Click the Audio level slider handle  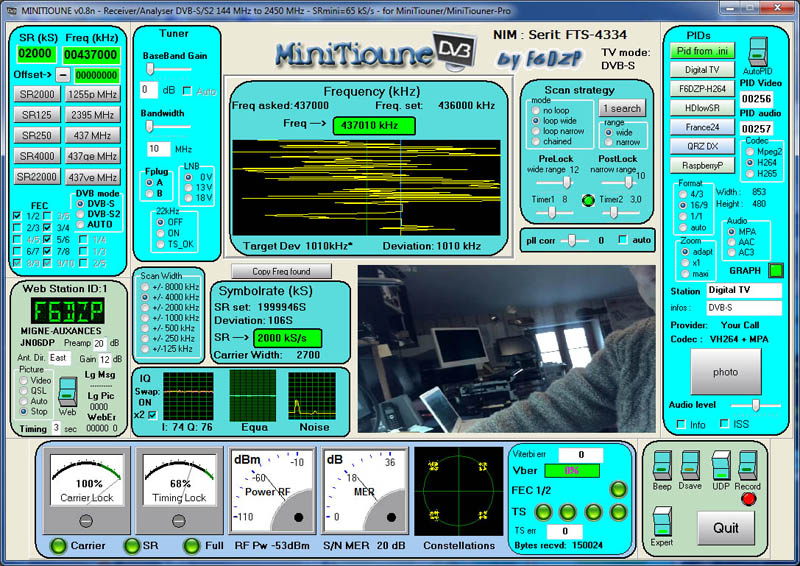pyautogui.click(x=756, y=405)
